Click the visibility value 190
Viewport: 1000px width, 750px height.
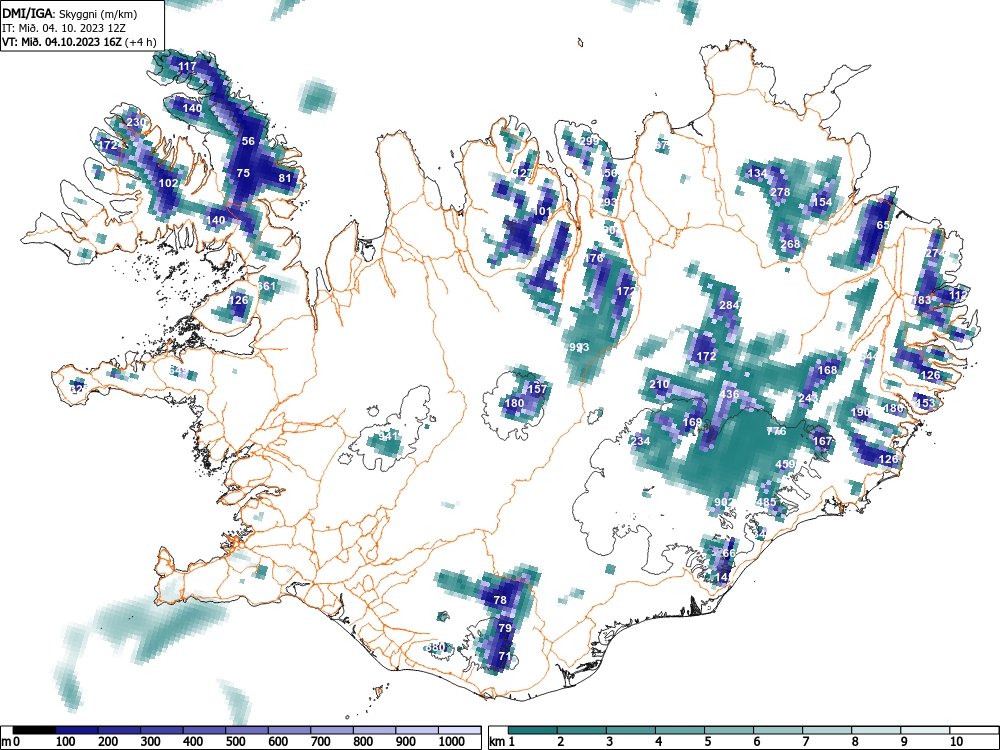click(x=860, y=413)
